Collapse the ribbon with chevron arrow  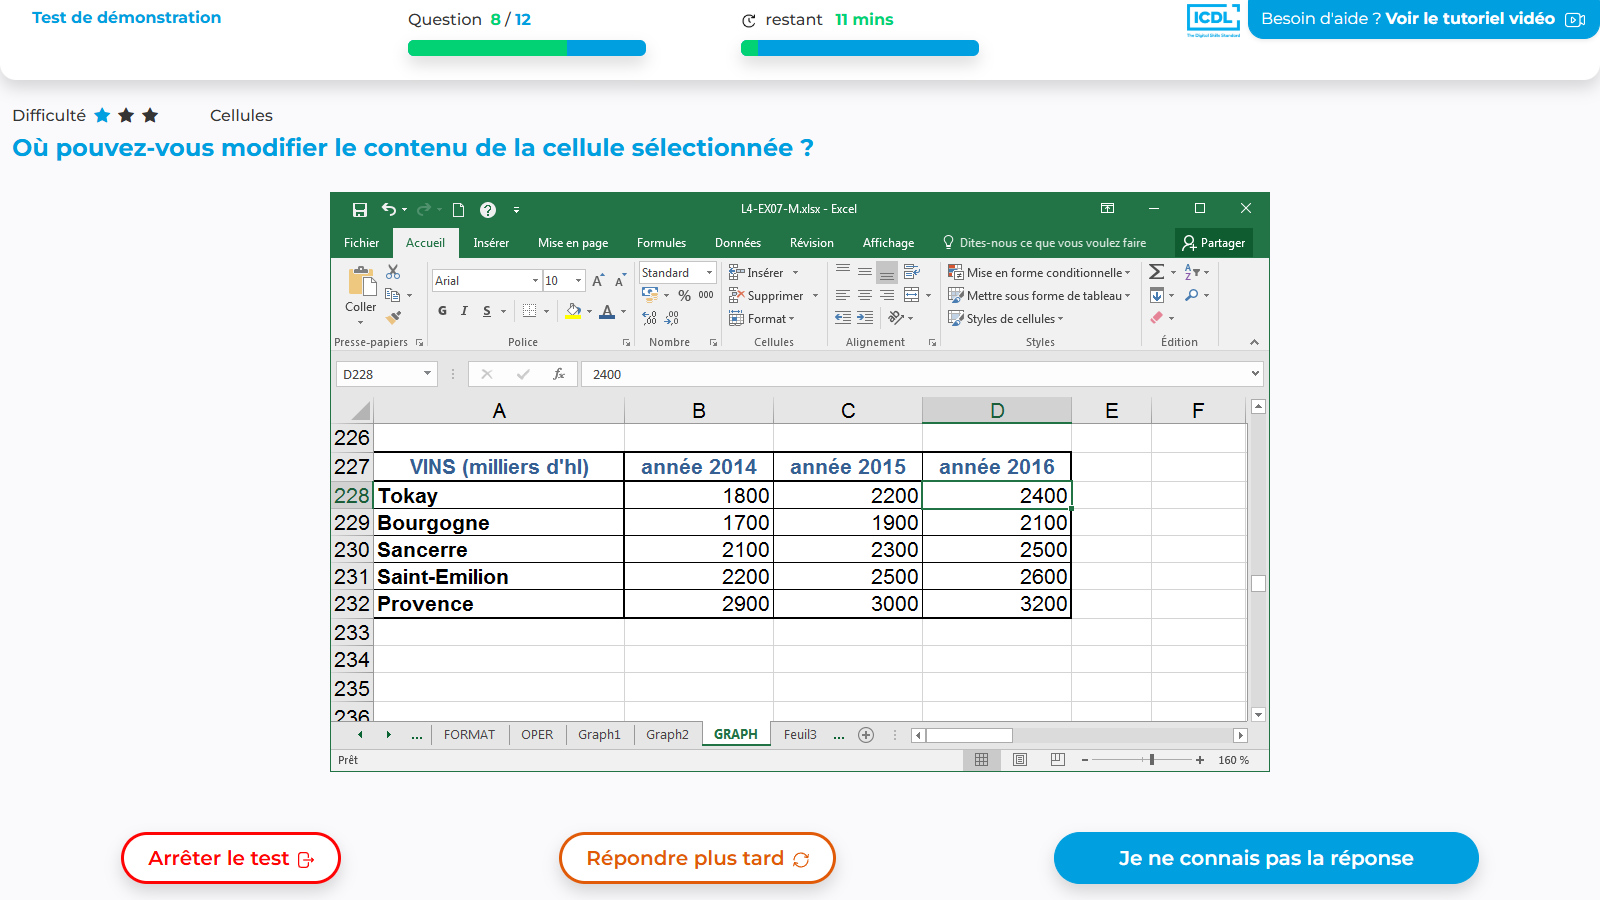tap(1254, 342)
